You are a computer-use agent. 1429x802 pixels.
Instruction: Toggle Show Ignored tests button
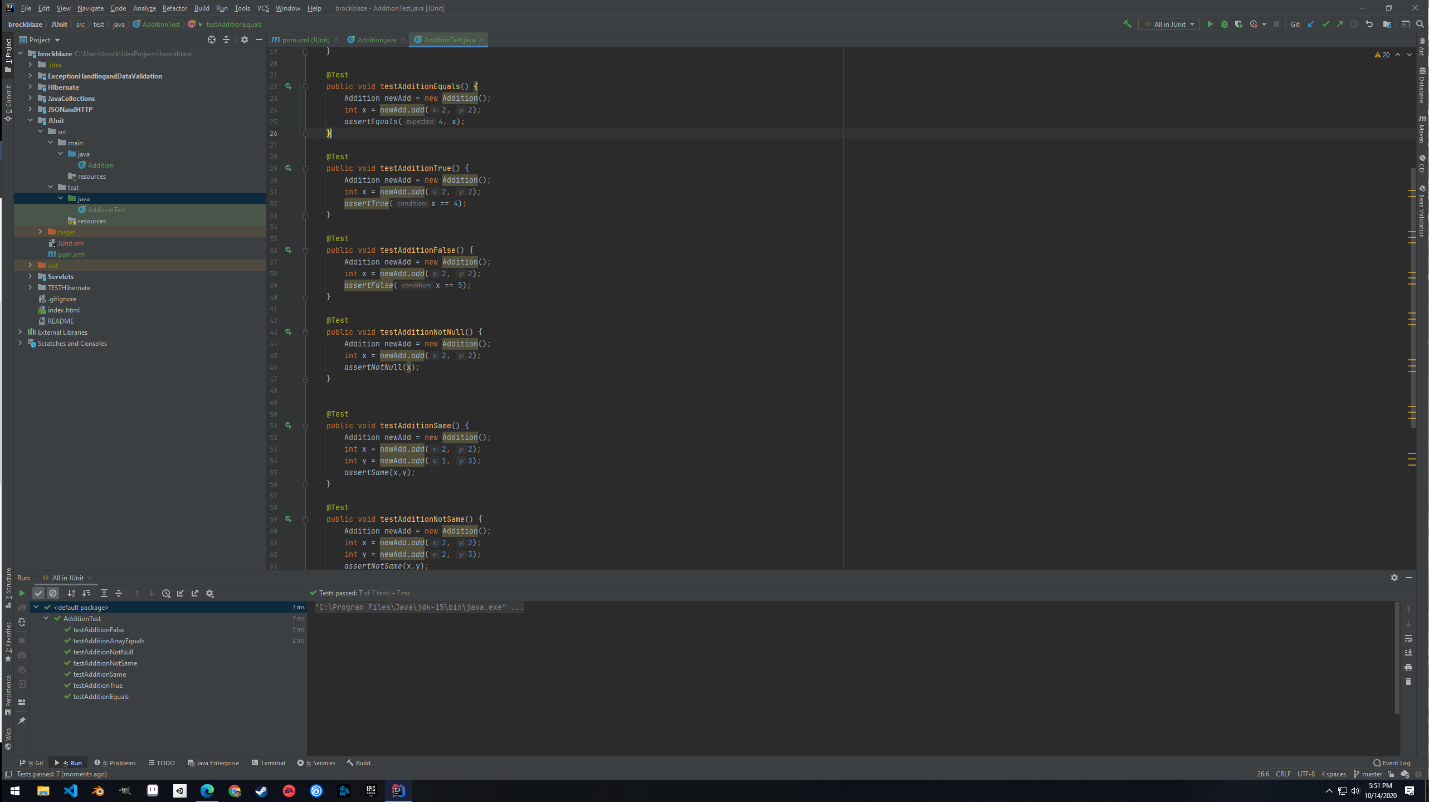53,593
